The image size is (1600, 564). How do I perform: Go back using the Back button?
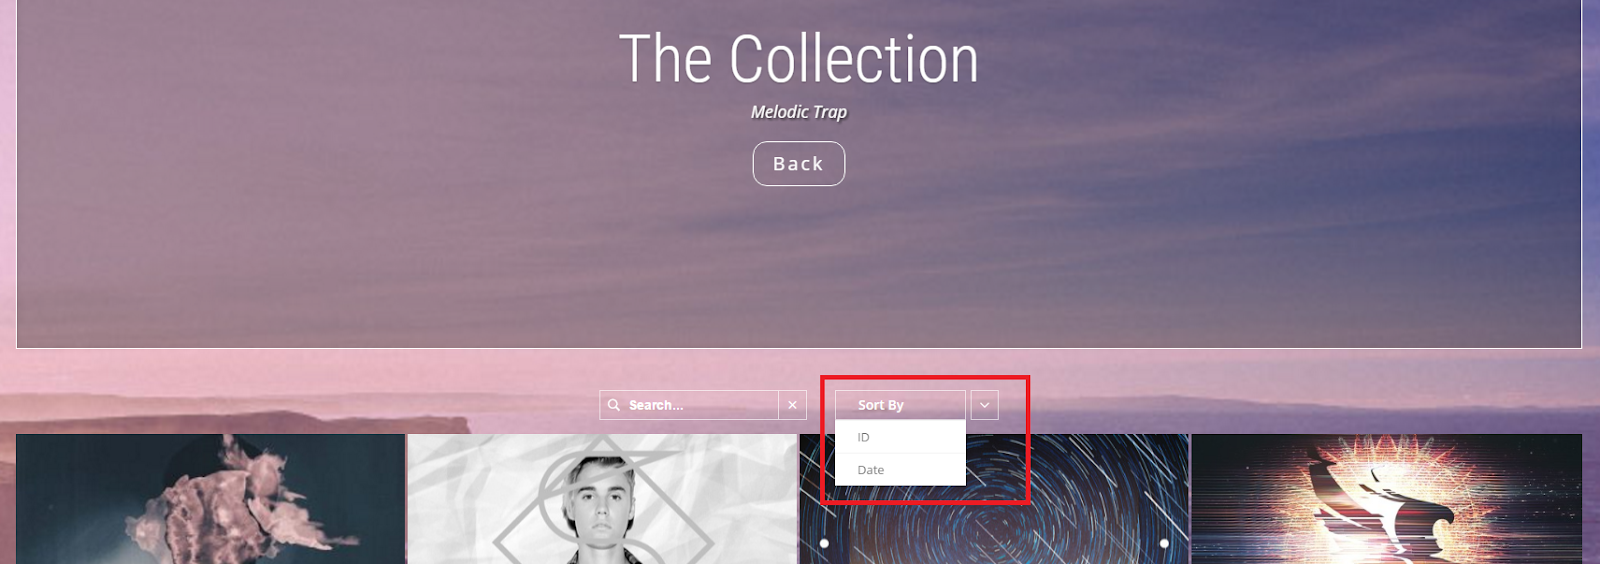pyautogui.click(x=799, y=164)
